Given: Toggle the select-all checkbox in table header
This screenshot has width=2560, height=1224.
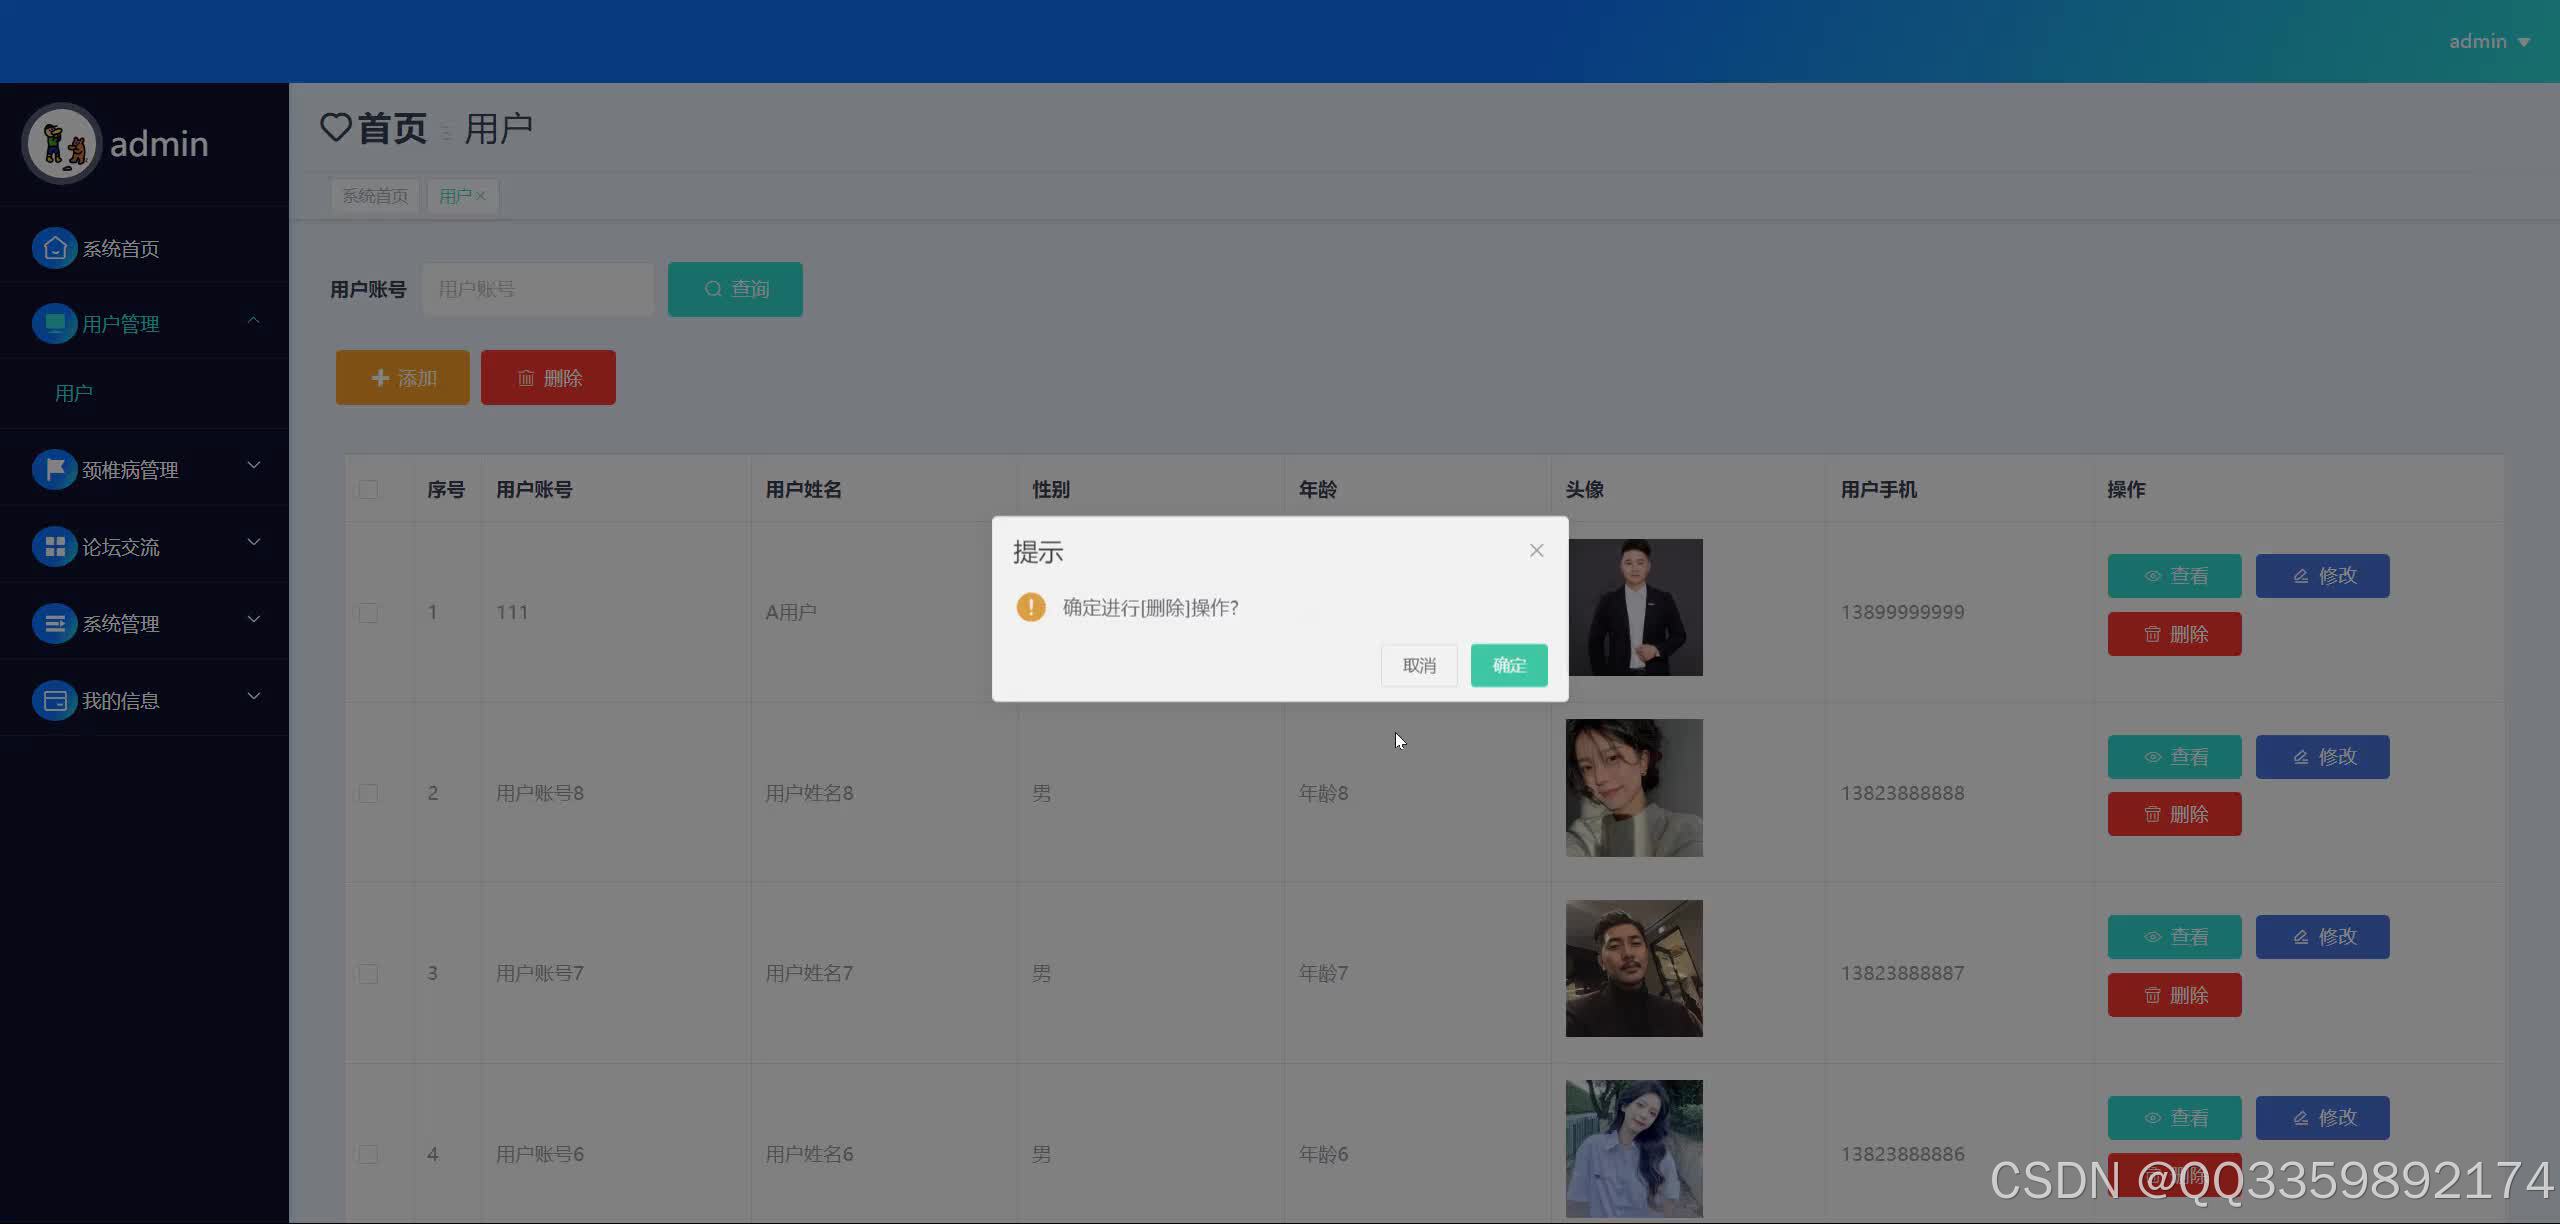Looking at the screenshot, I should tap(368, 489).
